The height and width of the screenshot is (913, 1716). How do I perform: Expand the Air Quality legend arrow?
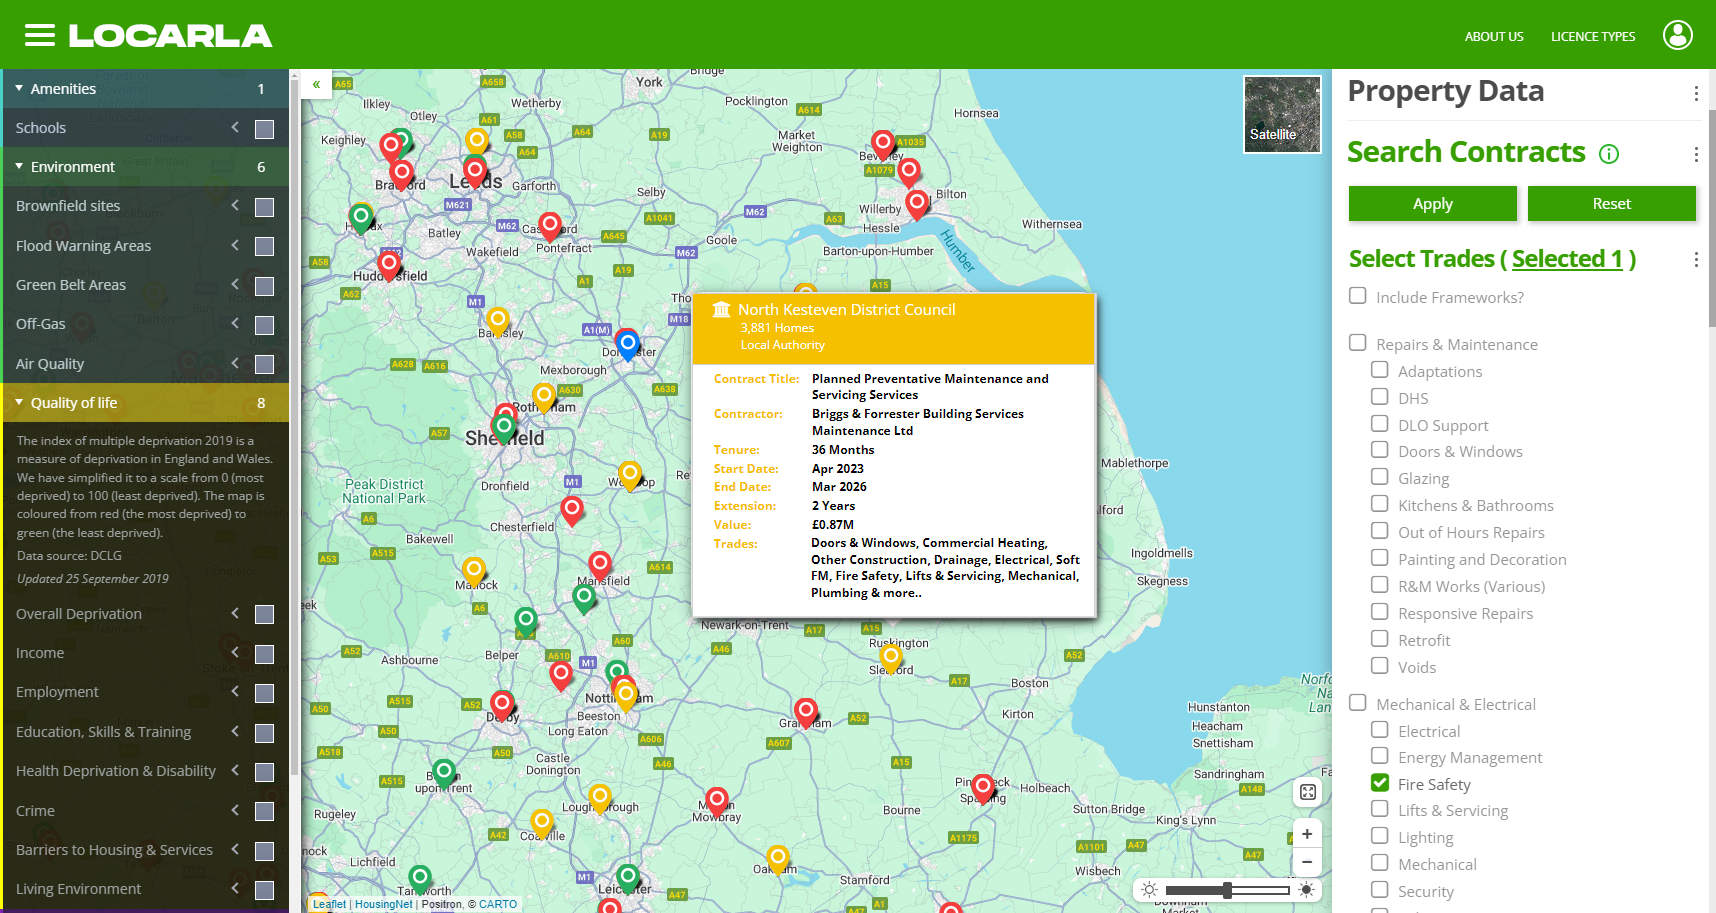pos(235,363)
